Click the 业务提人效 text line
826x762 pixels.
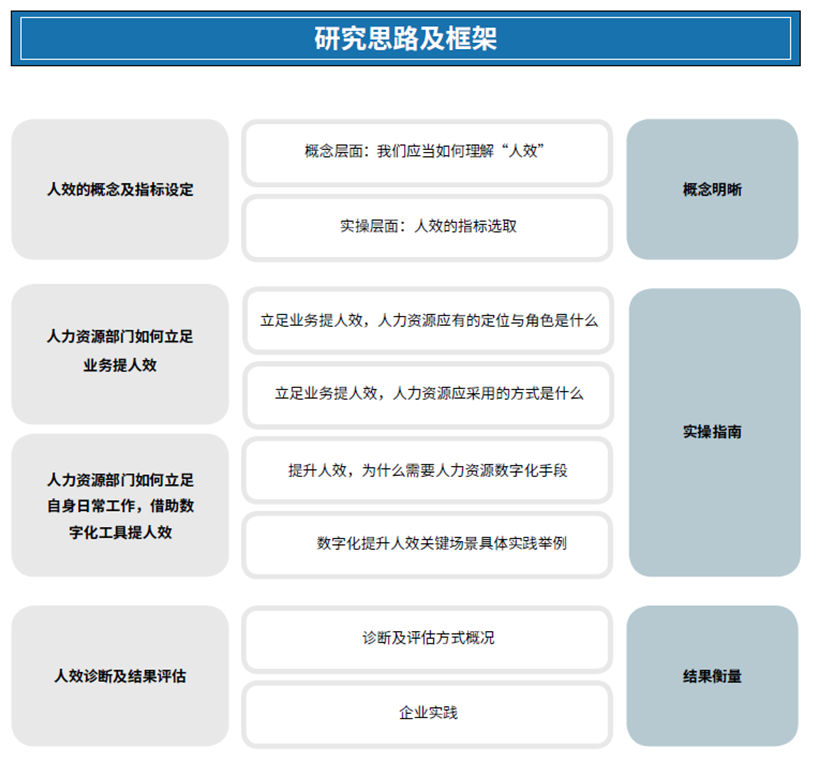[x=120, y=366]
